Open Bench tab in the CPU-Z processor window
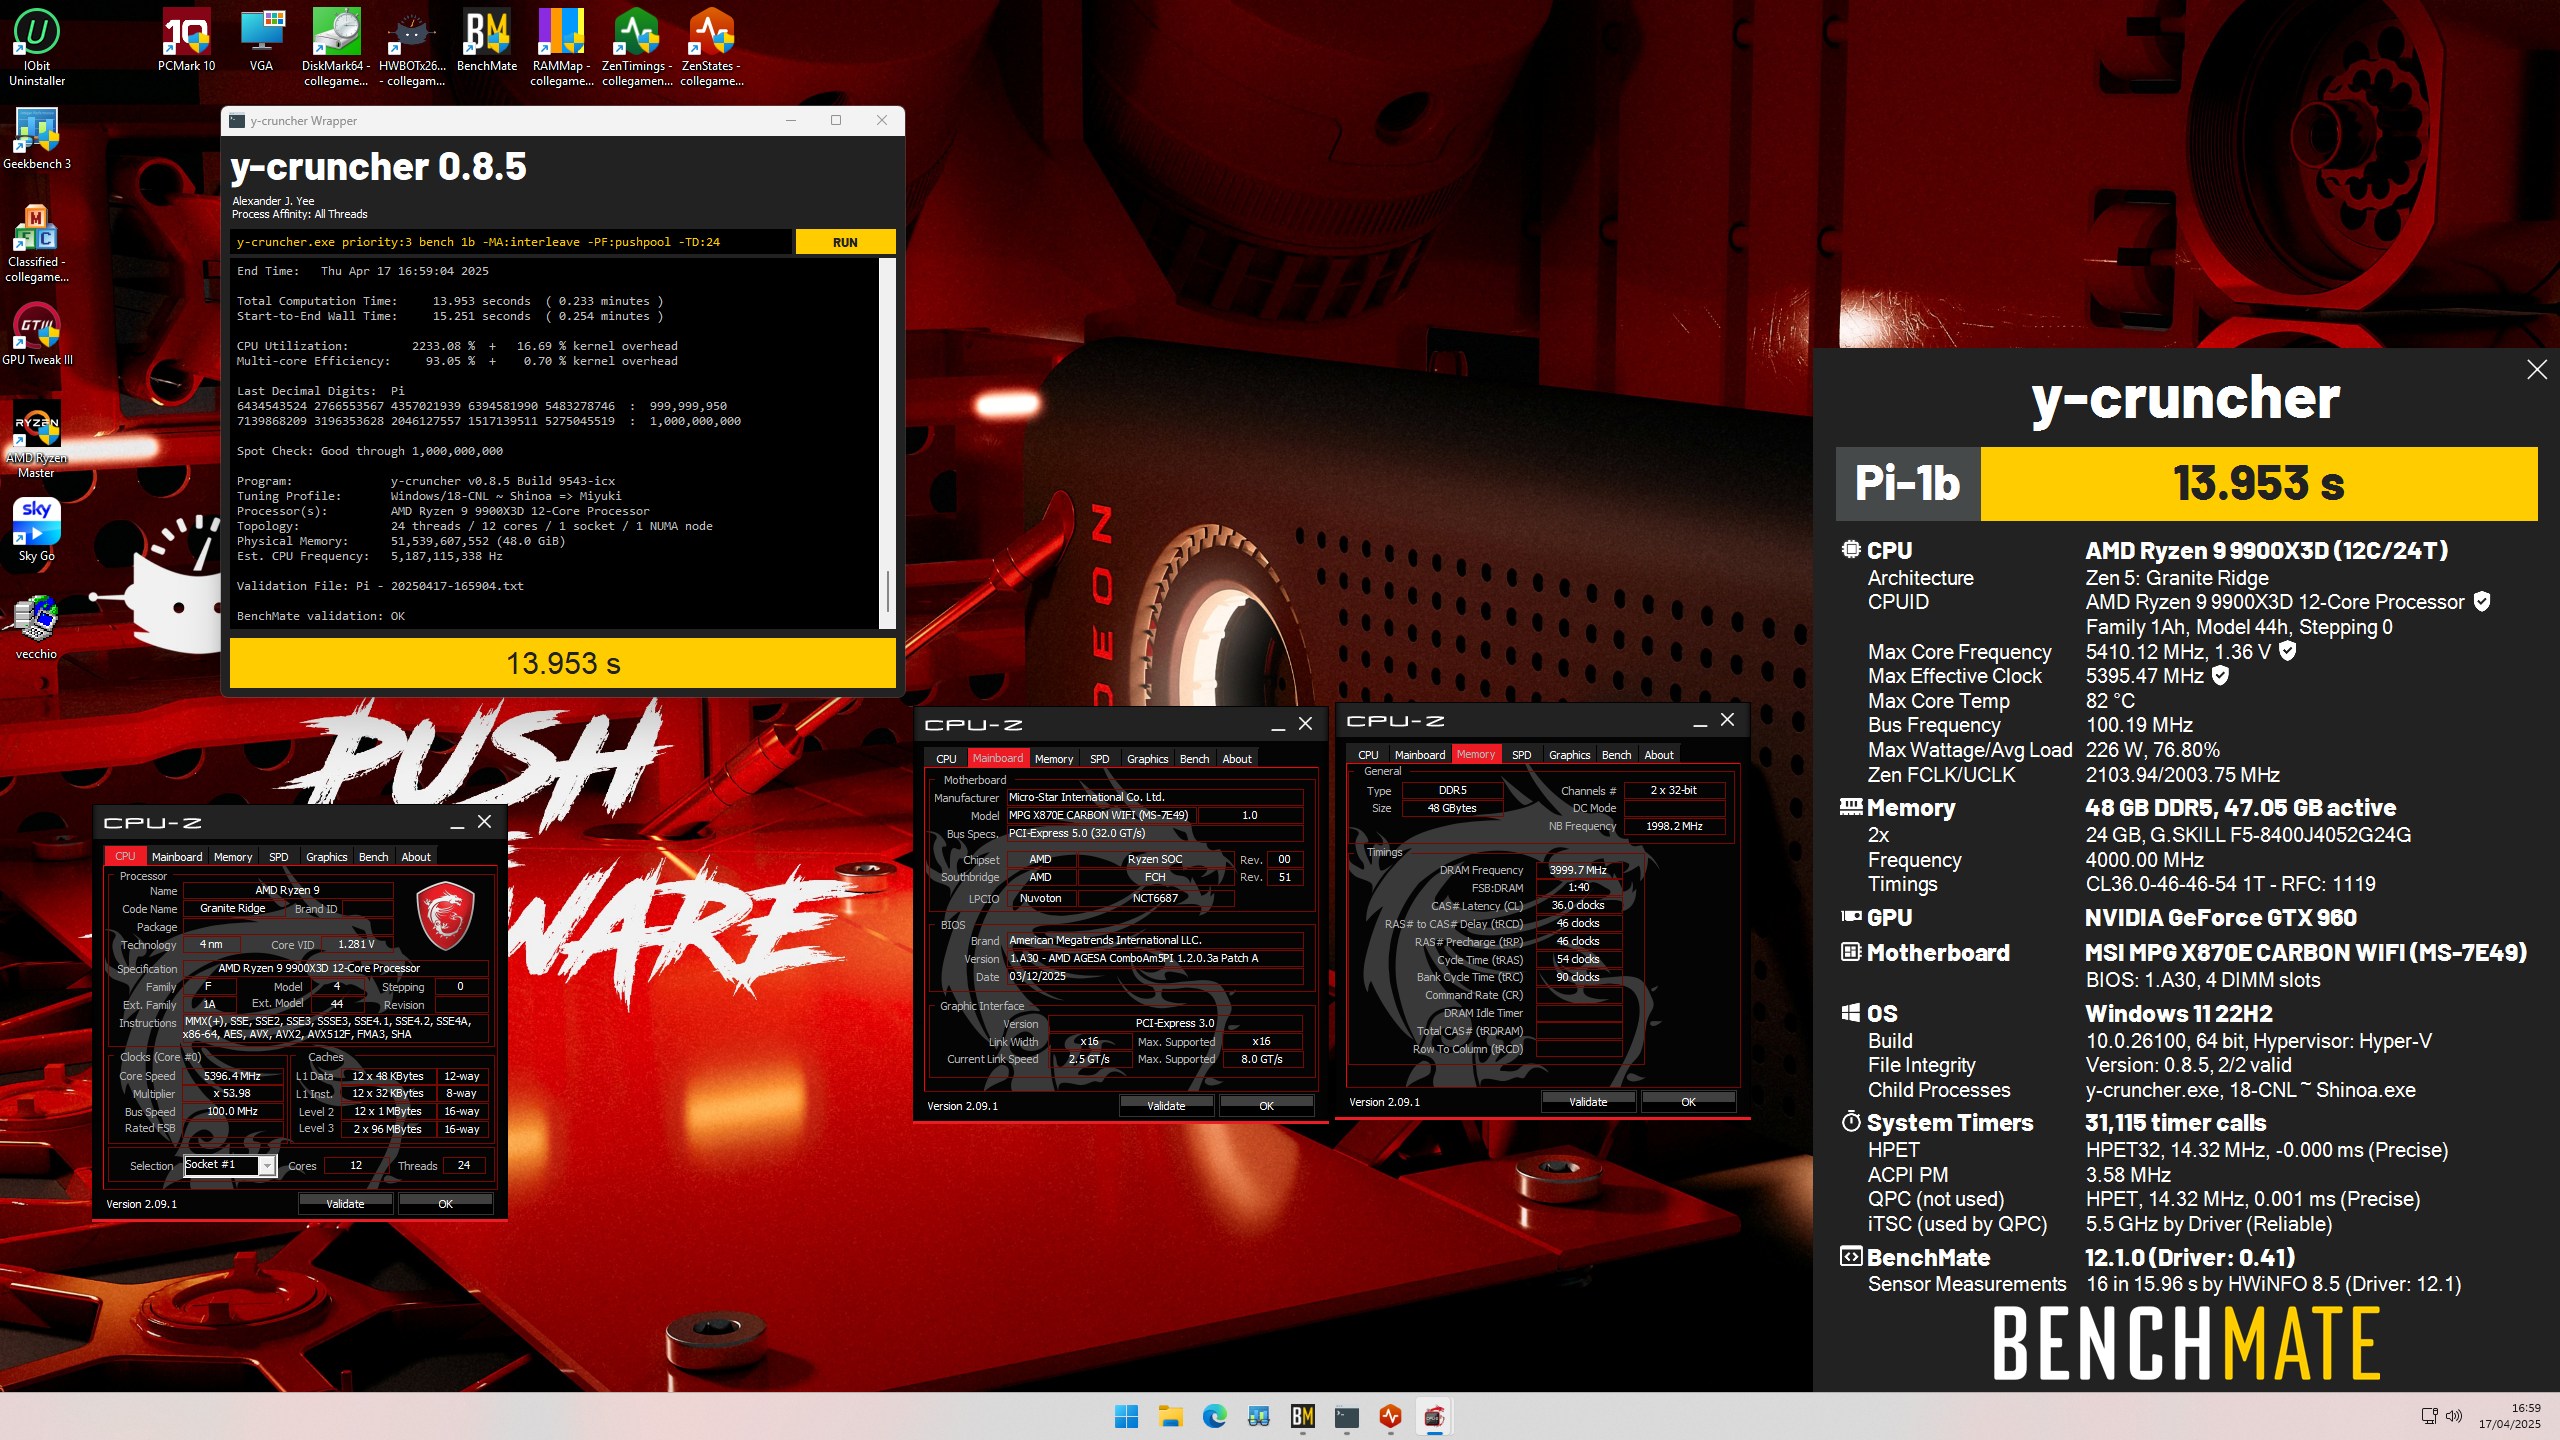Viewport: 2560px width, 1440px height. tap(374, 857)
